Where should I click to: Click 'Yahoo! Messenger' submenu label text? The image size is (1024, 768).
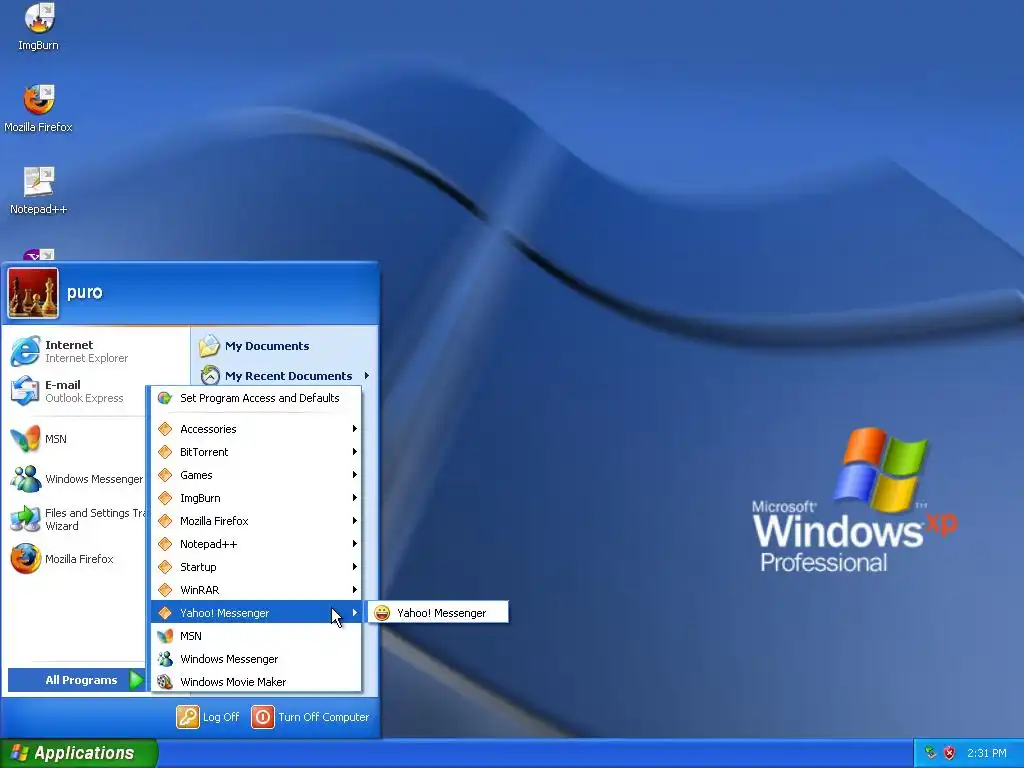pyautogui.click(x=441, y=613)
